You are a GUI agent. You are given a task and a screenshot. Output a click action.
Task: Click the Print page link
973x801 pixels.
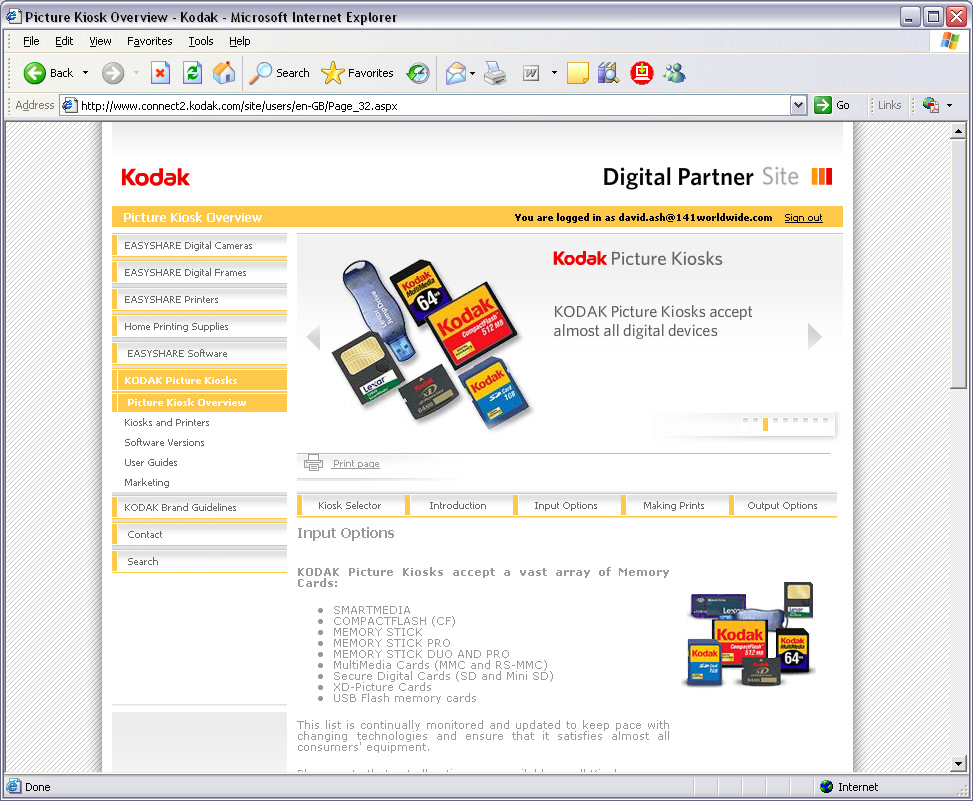tap(356, 463)
